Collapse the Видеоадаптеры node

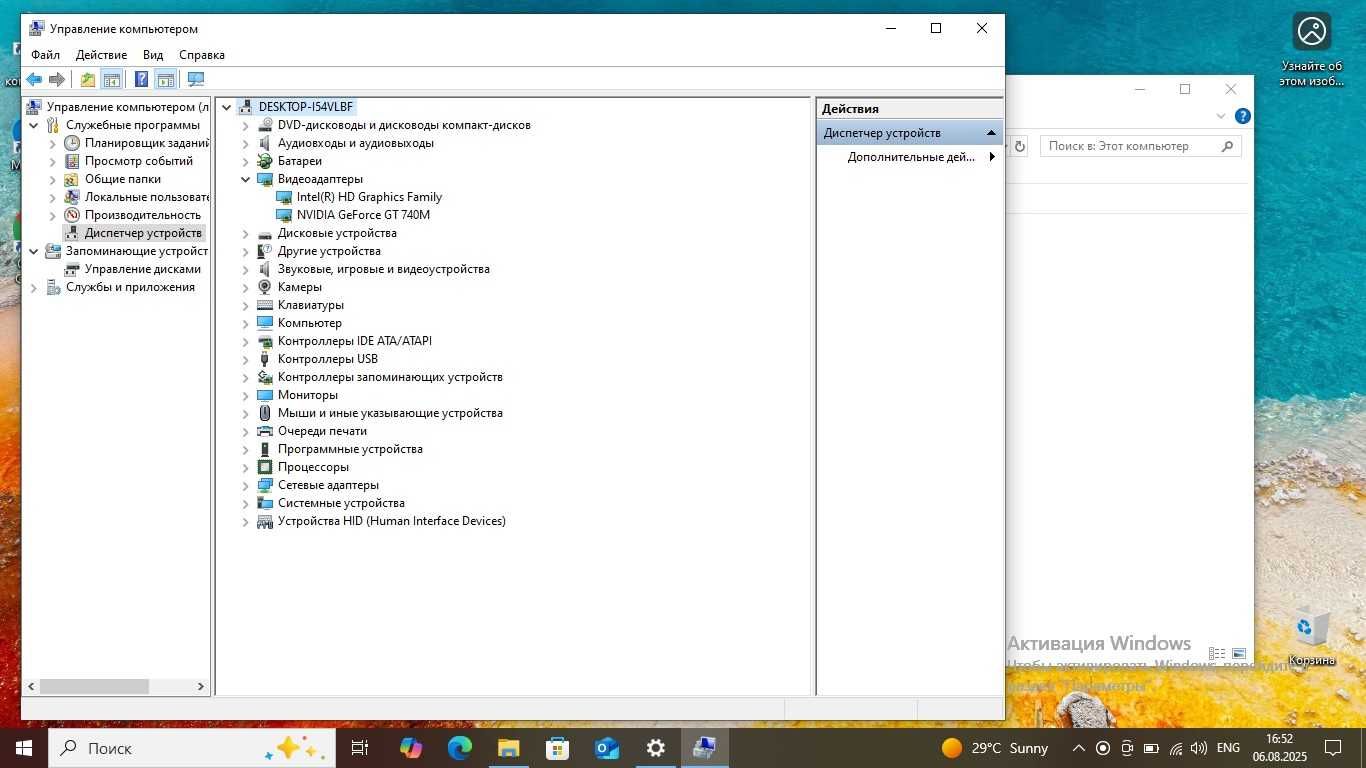coord(246,179)
